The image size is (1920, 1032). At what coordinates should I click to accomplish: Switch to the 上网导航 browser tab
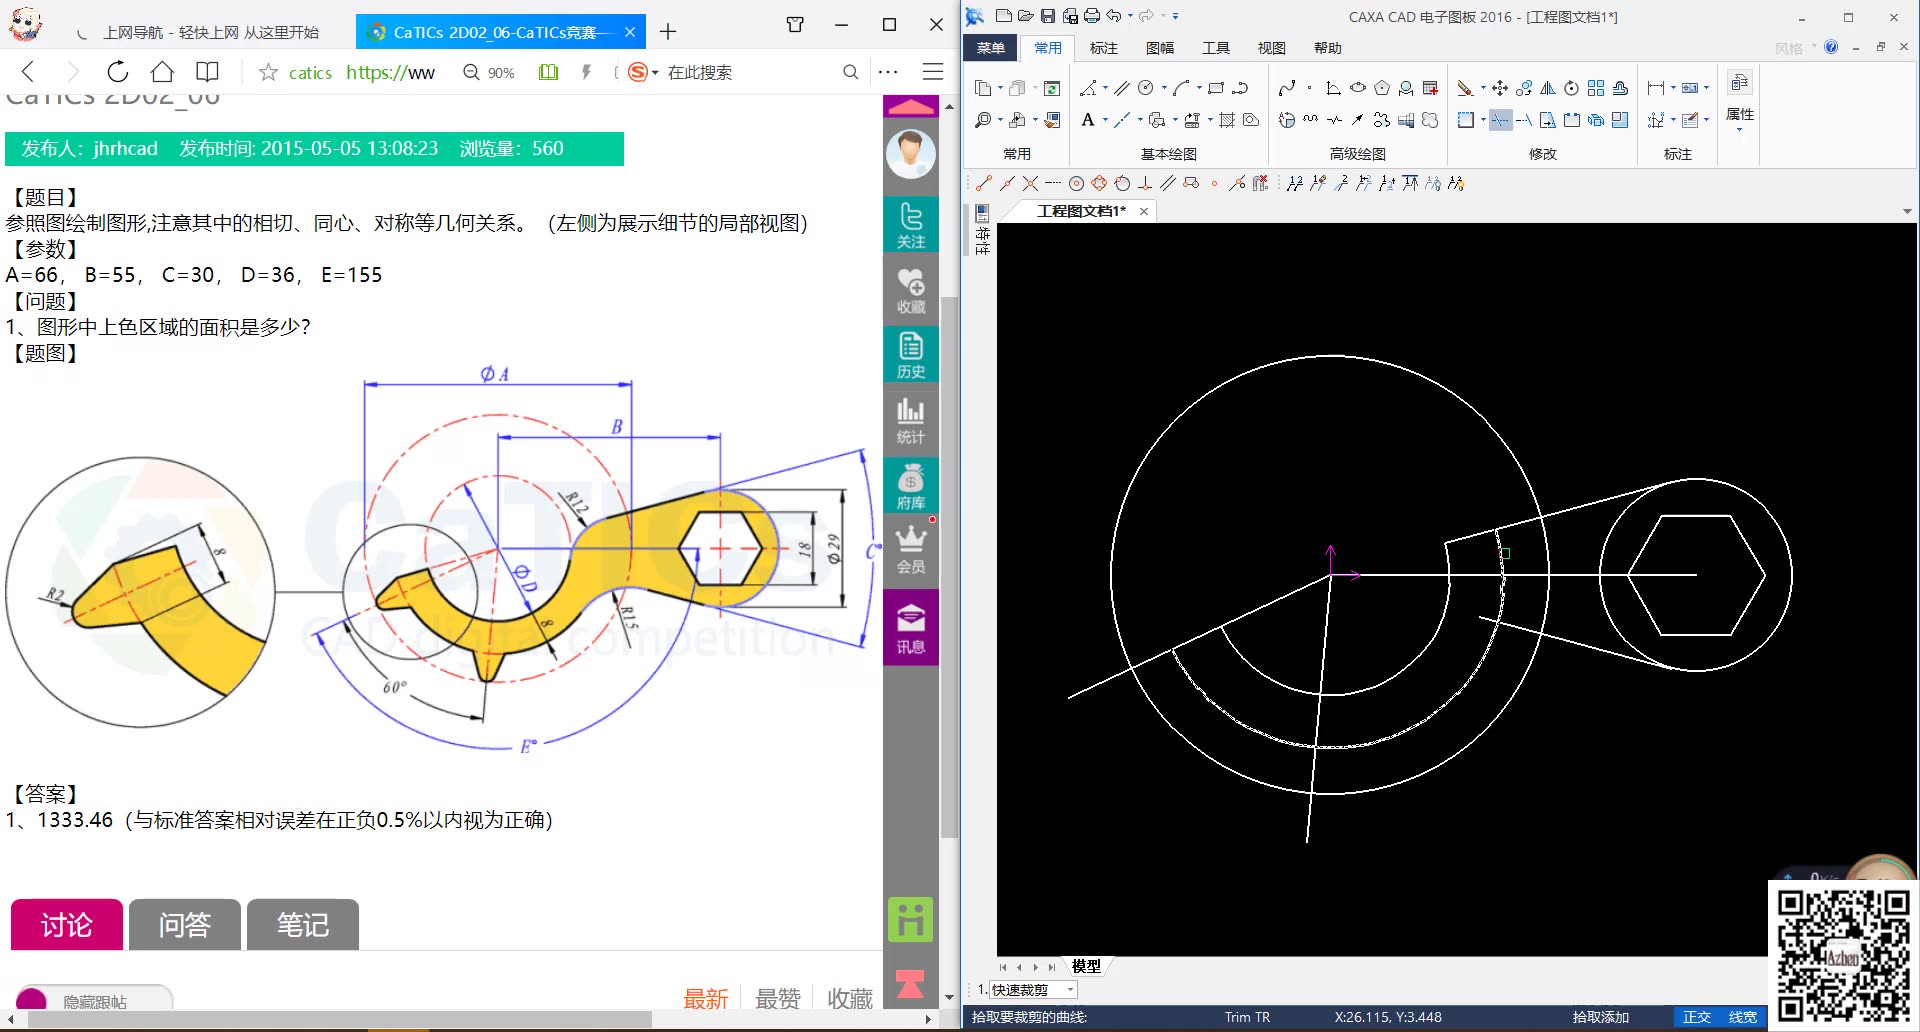click(x=210, y=32)
